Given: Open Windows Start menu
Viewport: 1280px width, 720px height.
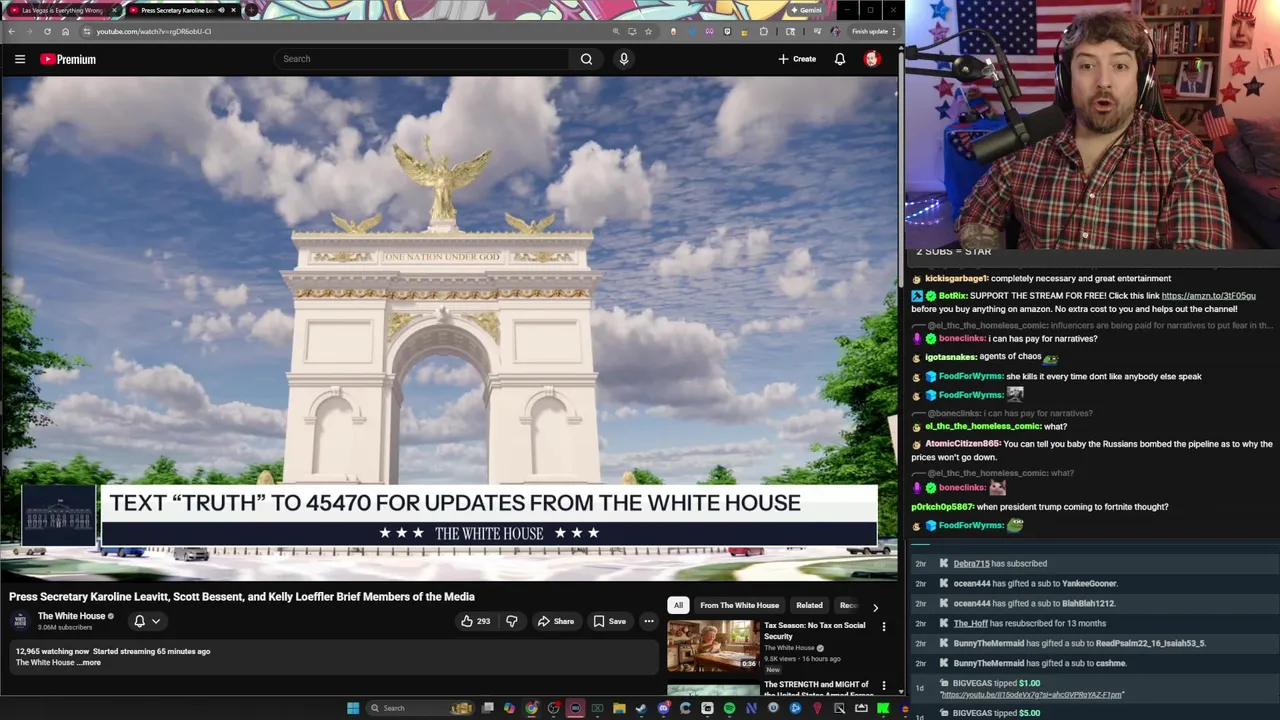Looking at the screenshot, I should pyautogui.click(x=352, y=708).
